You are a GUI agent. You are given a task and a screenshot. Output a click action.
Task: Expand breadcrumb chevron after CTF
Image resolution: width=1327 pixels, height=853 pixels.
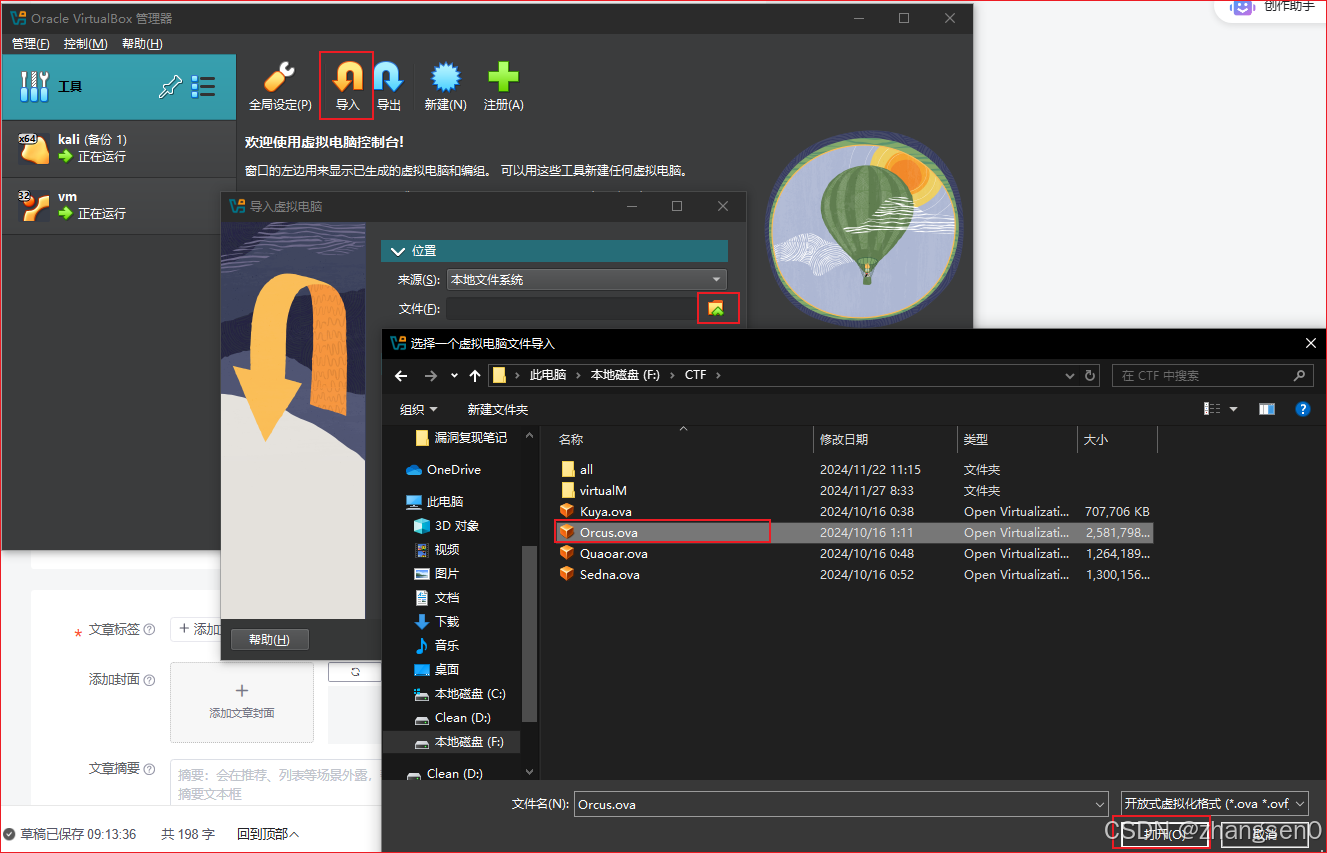tap(718, 376)
